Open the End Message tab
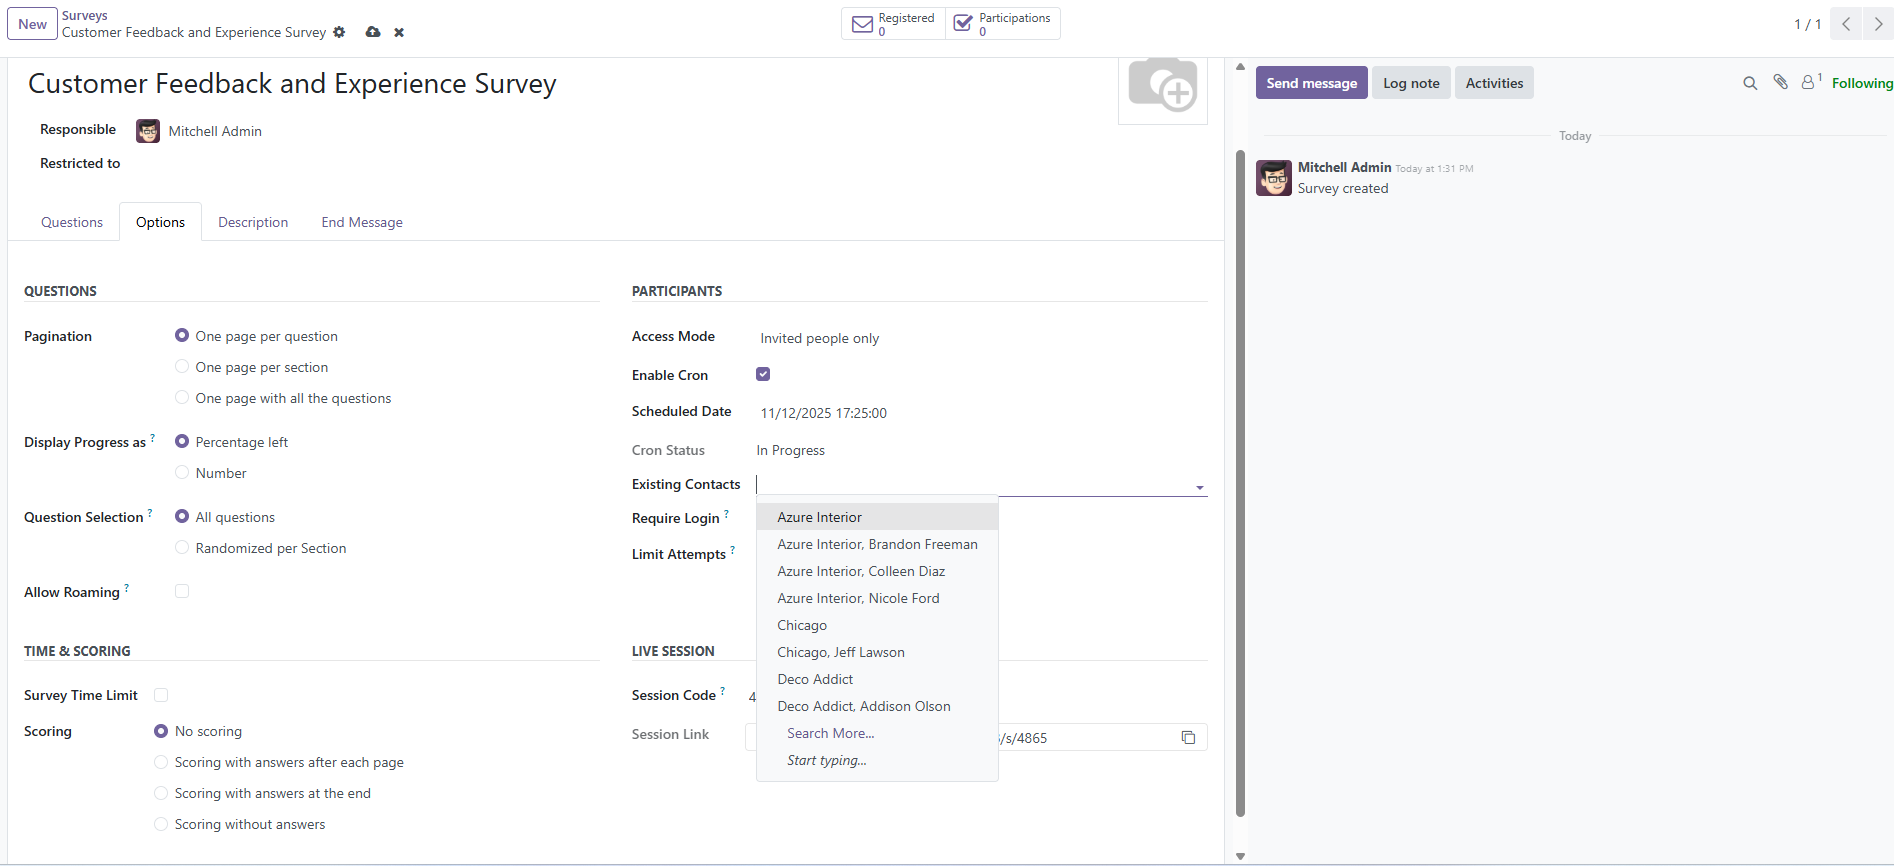Screen dimensions: 1894x866 pyautogui.click(x=362, y=222)
